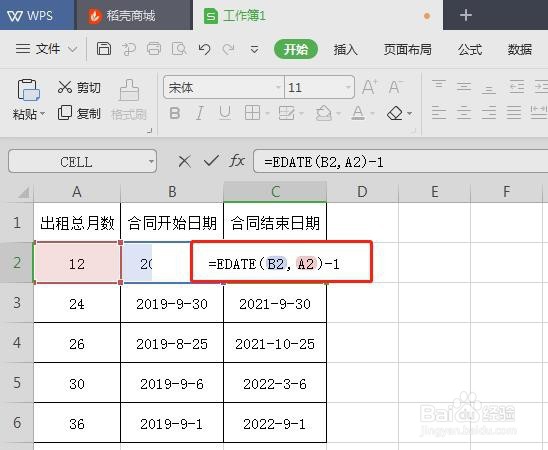Click the Save icon in quick toolbar

pos(104,49)
